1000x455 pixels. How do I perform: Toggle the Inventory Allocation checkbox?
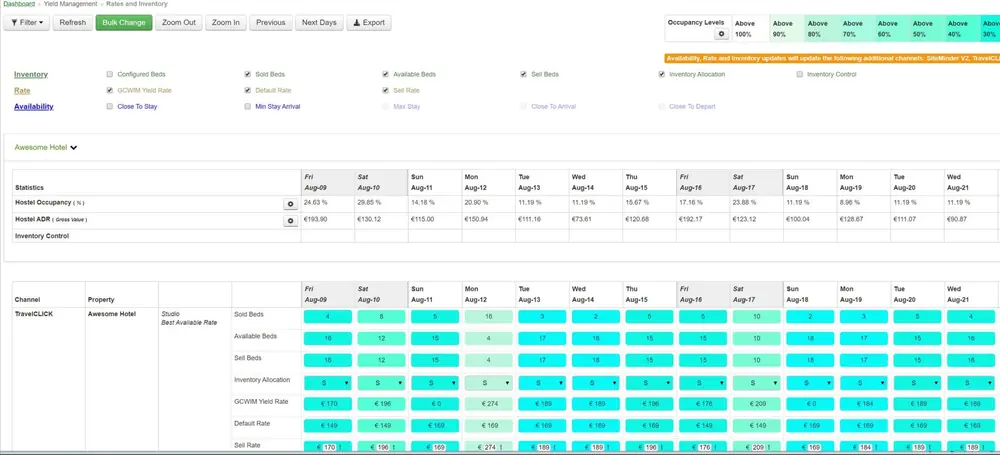[662, 75]
